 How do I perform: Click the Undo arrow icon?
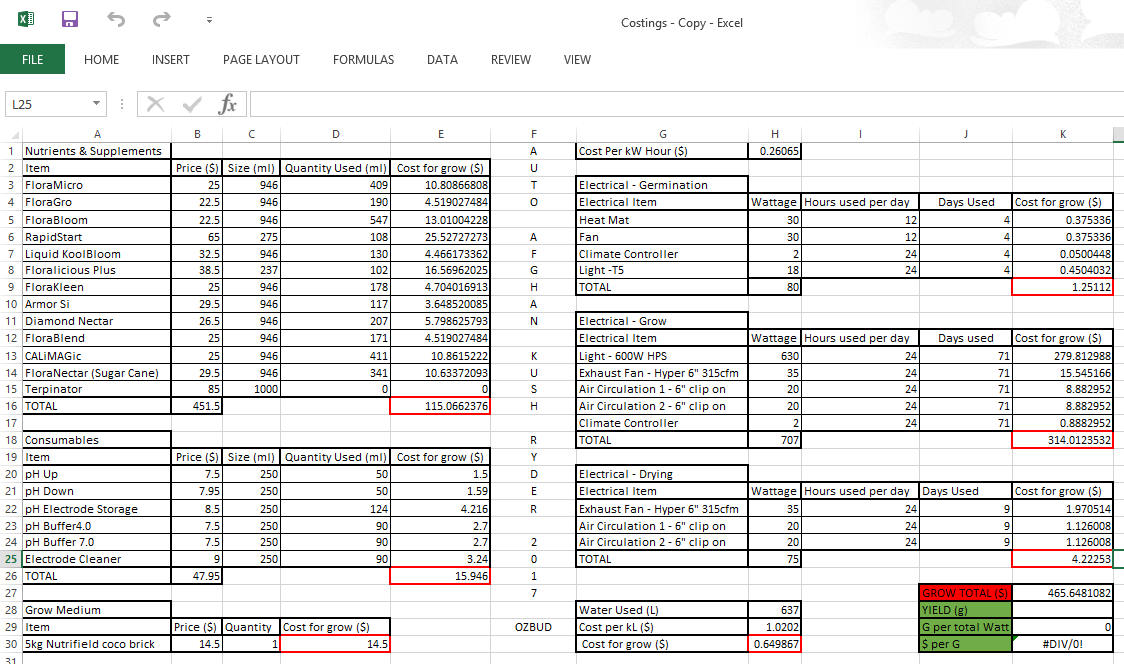click(116, 19)
